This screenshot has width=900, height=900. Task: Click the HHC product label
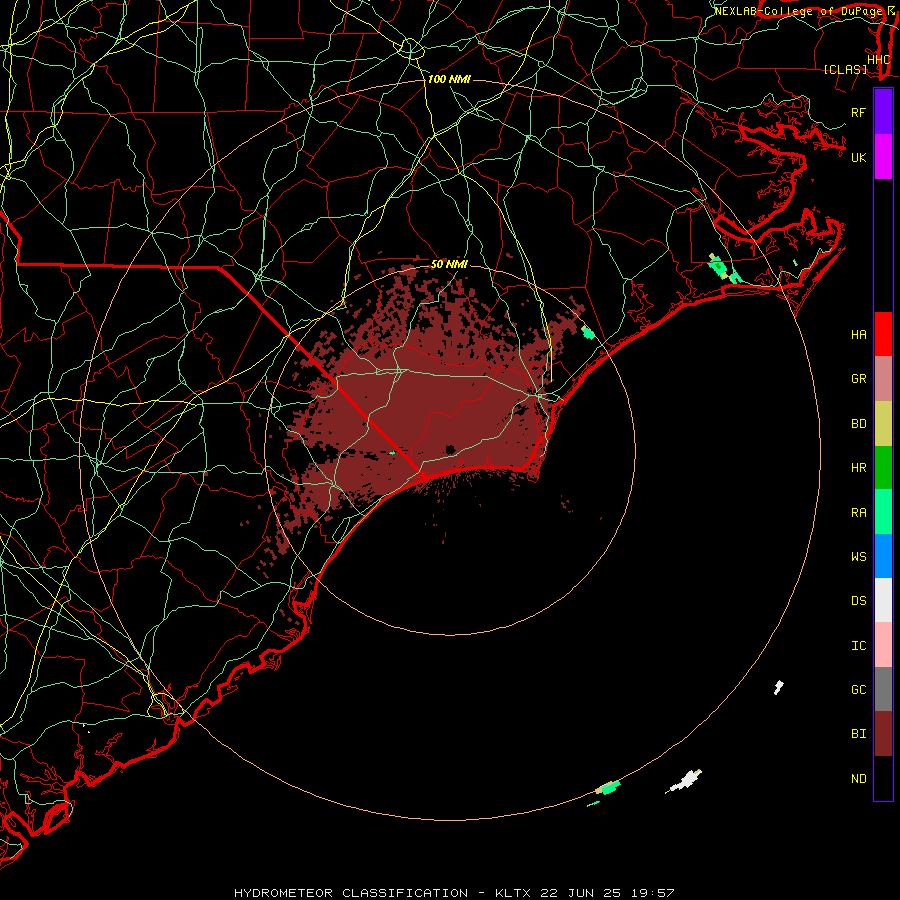pyautogui.click(x=878, y=60)
